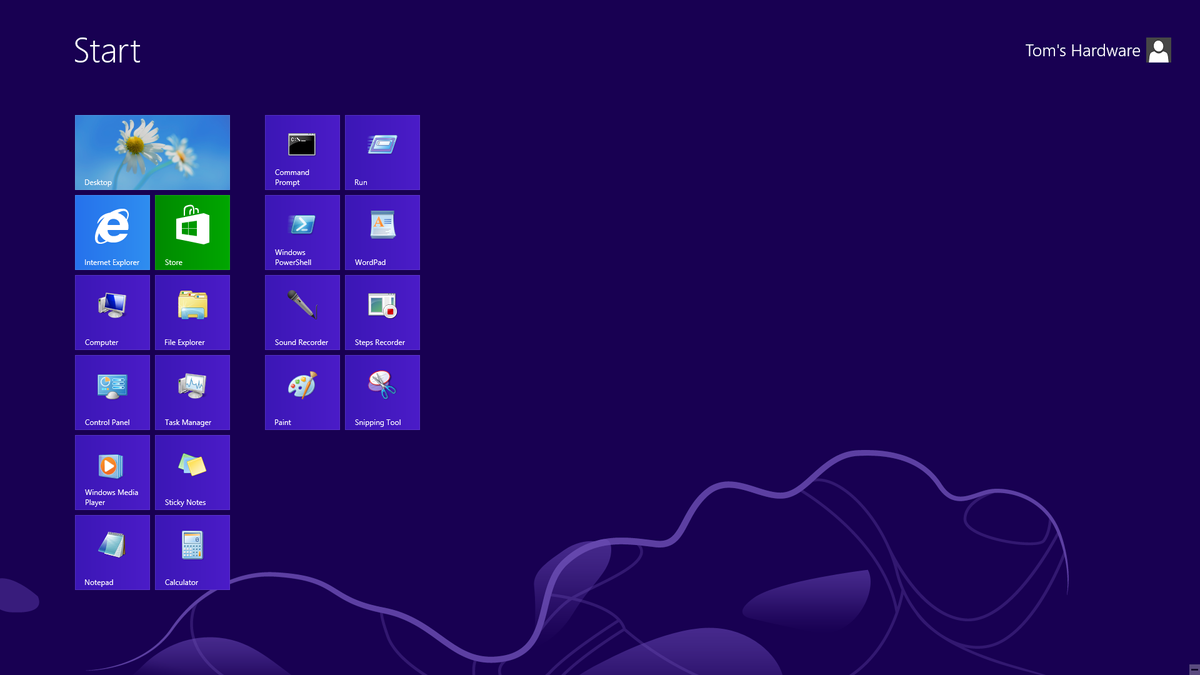Open Notepad
This screenshot has width=1200, height=675.
click(112, 552)
